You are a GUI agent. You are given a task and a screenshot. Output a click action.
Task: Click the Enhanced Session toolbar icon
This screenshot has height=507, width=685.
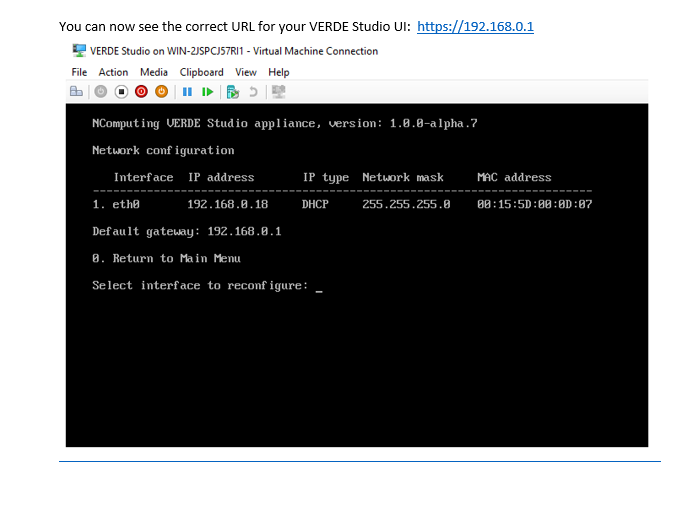pos(278,91)
